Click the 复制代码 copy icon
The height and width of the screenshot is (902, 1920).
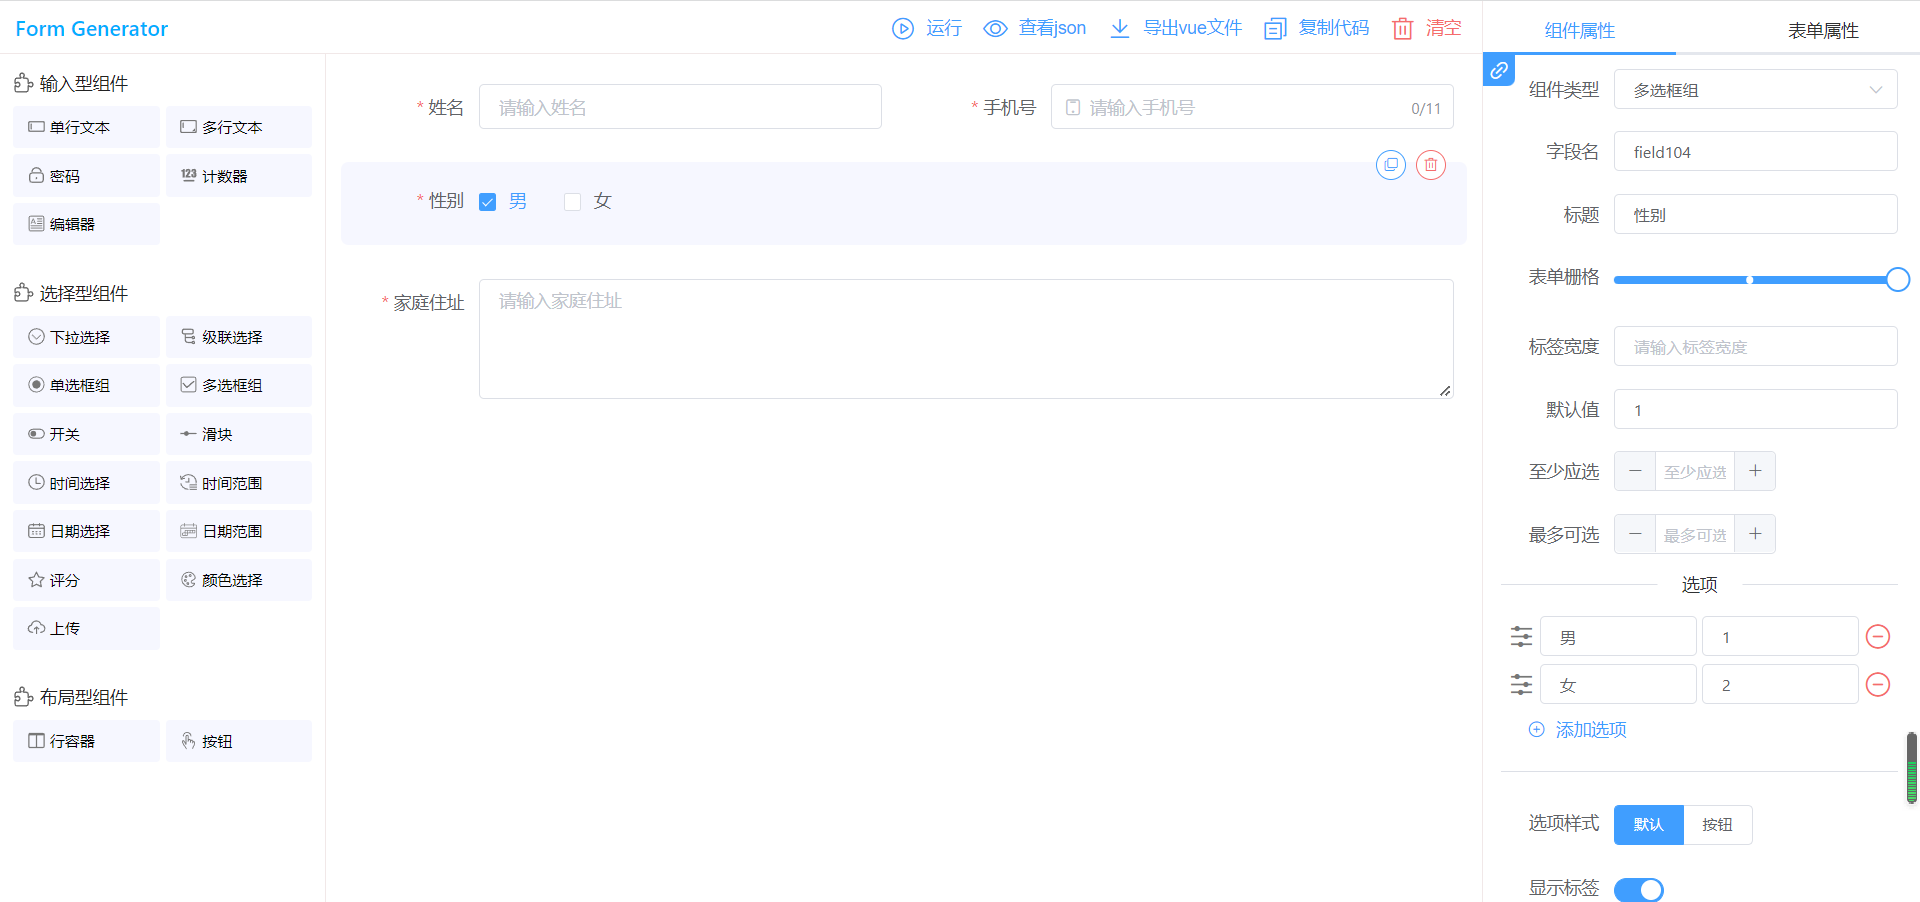(x=1275, y=29)
